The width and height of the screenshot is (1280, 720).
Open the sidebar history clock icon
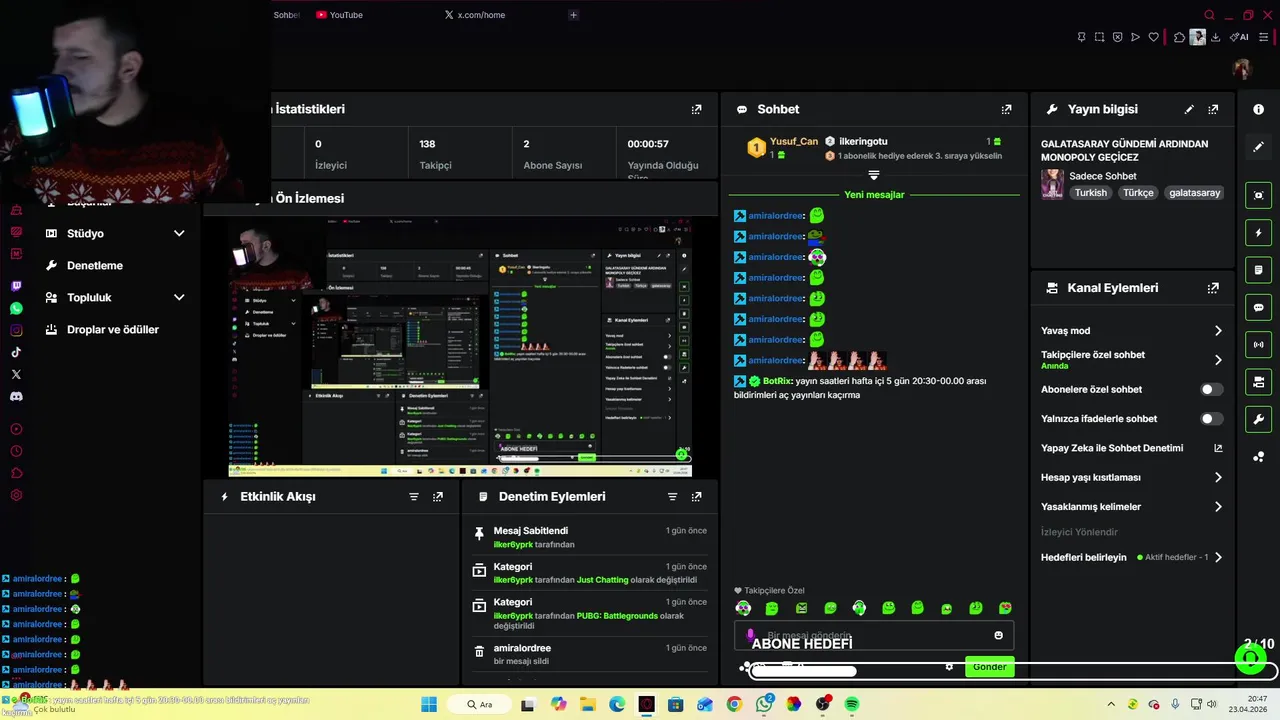[x=16, y=451]
